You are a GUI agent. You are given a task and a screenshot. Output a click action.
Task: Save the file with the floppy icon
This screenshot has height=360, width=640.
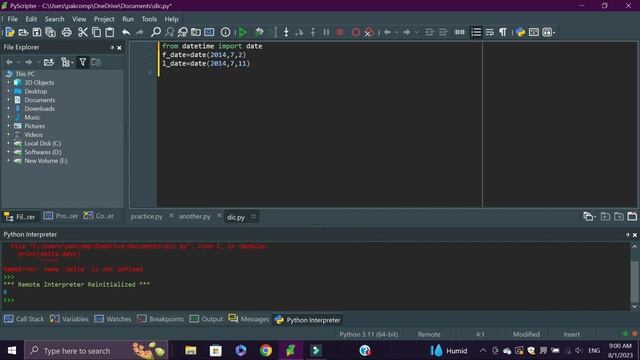[37, 32]
